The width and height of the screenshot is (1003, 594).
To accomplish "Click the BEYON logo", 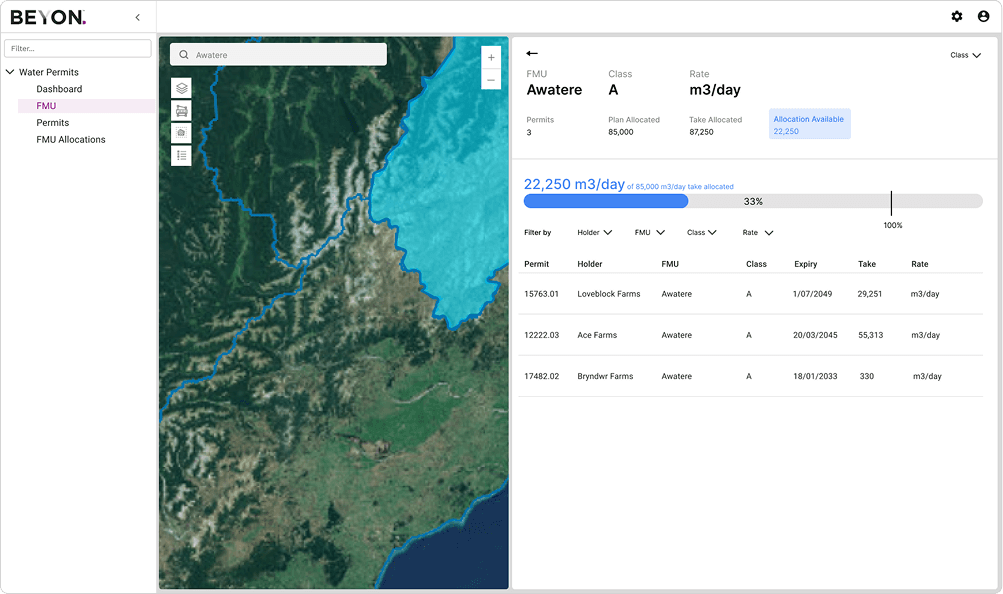I will click(48, 17).
